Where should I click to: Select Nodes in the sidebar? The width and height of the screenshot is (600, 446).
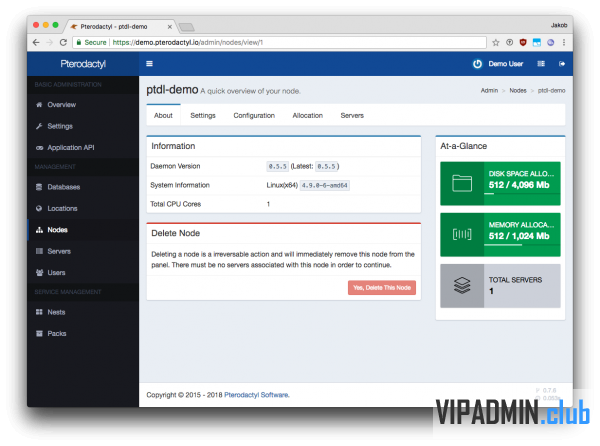(83, 230)
